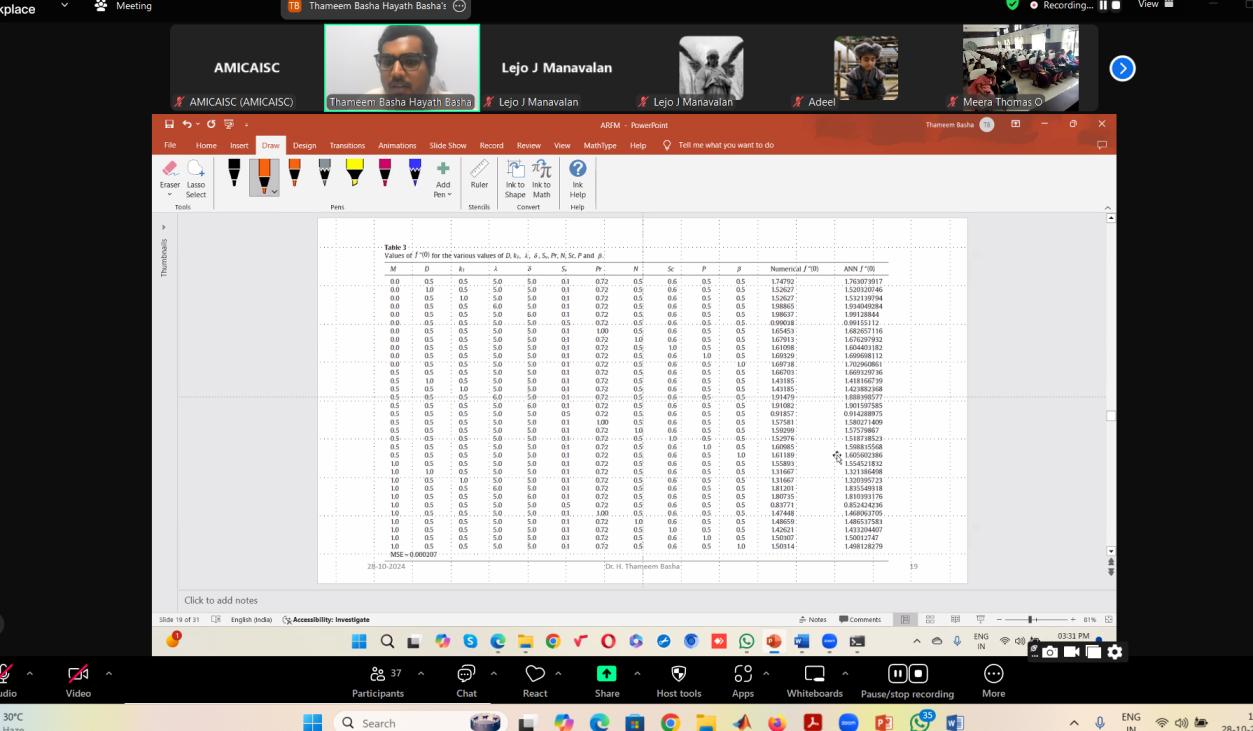The width and height of the screenshot is (1253, 731).
Task: Switch to Slide Sorter view
Action: click(x=931, y=619)
